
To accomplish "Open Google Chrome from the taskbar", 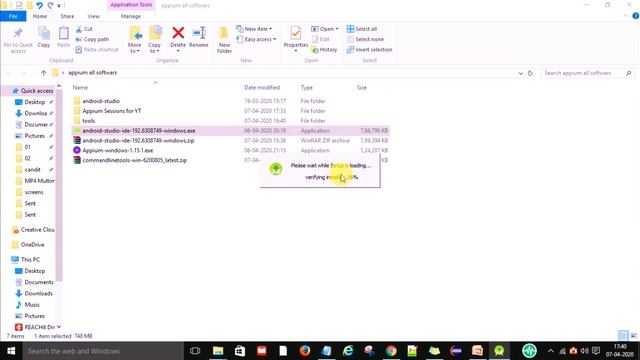I will pos(391,351).
